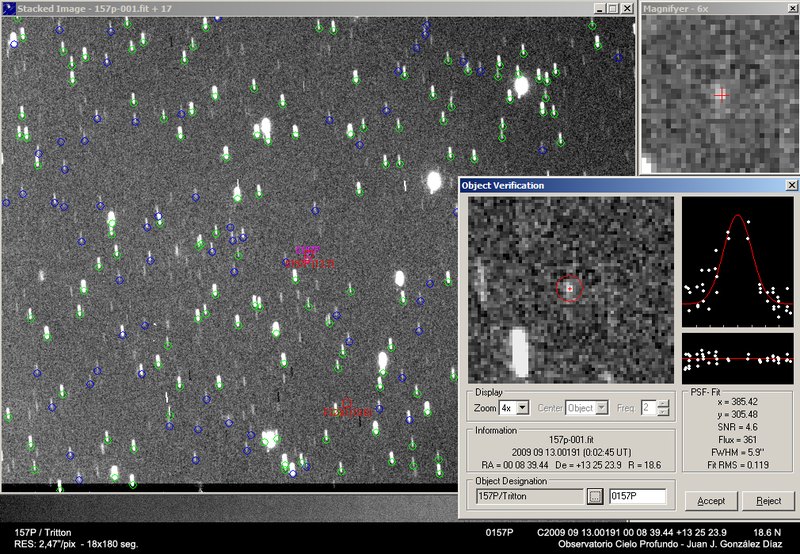Select the 'FWHM = 5.9"' value
The height and width of the screenshot is (554, 800).
pos(738,452)
